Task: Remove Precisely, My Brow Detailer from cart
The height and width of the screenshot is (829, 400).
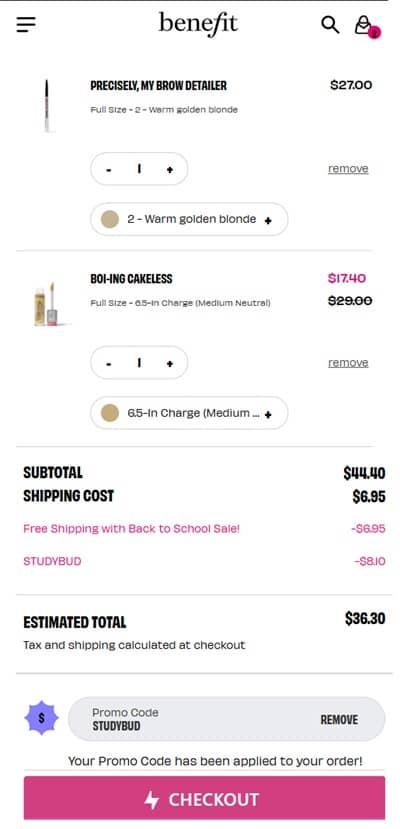Action: click(348, 169)
